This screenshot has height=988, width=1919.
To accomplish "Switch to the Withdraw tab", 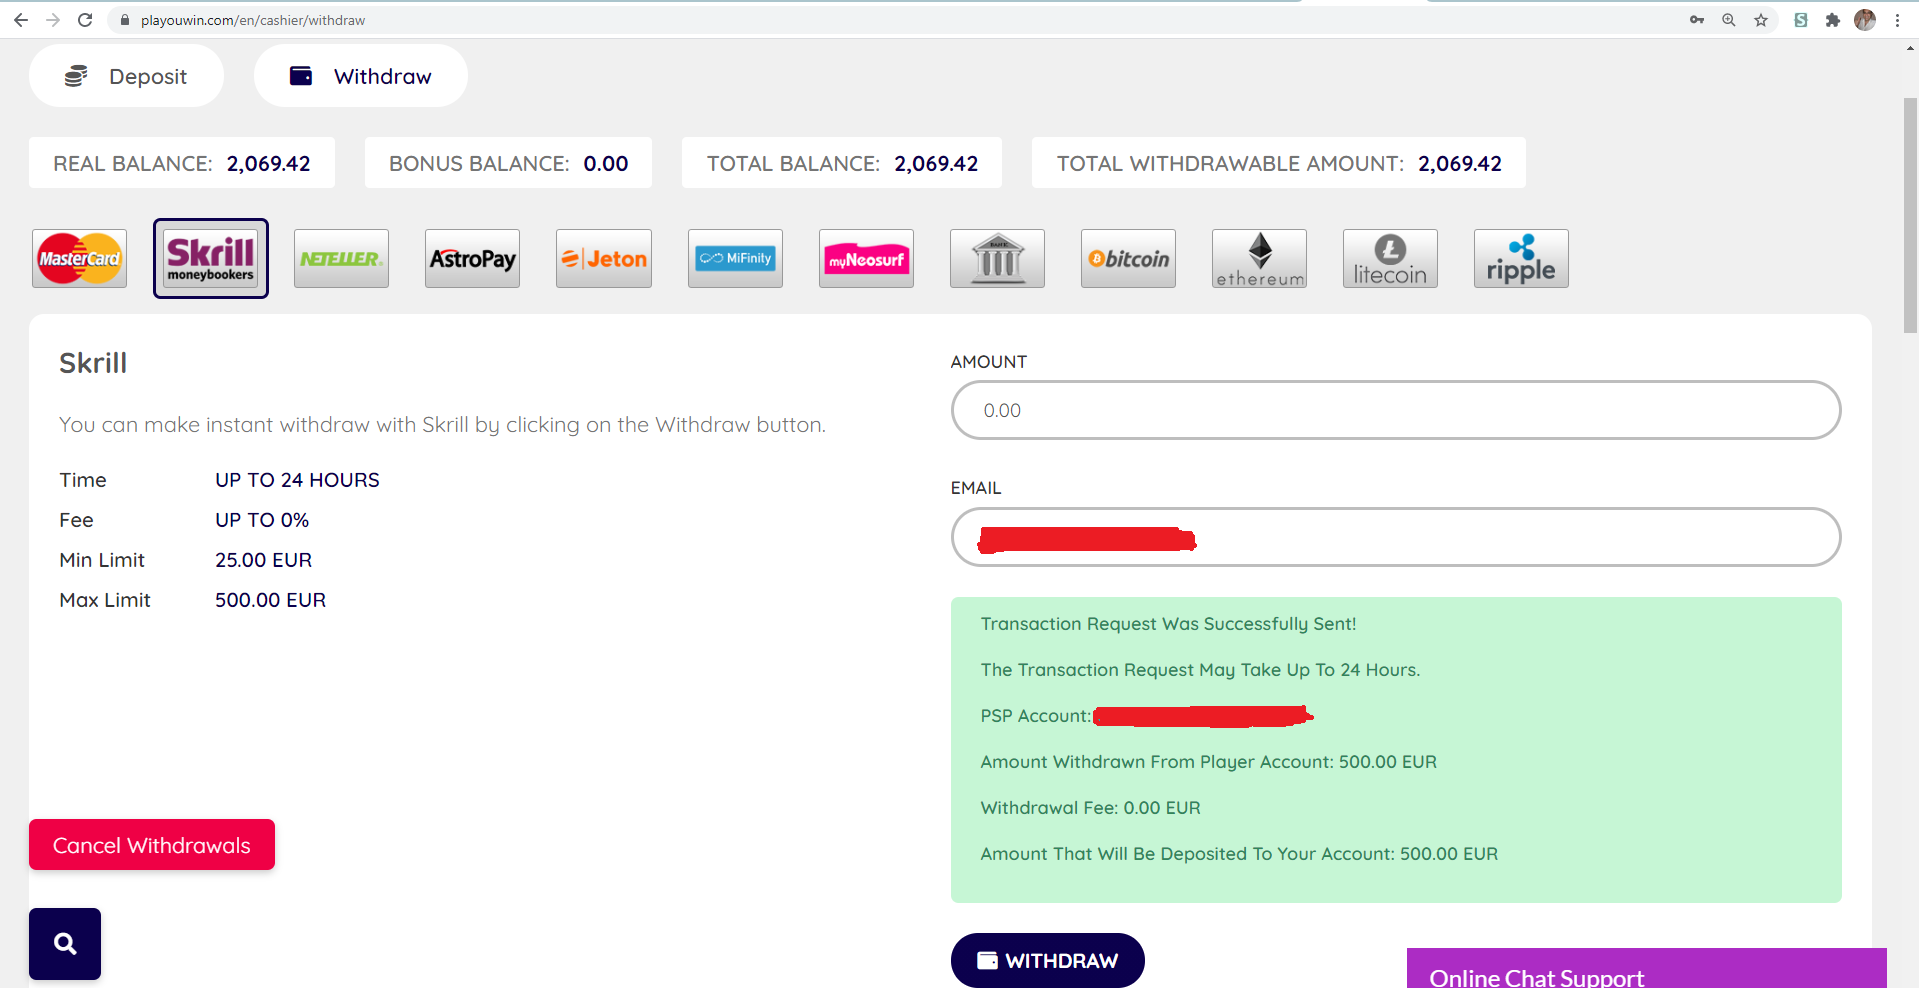I will pos(361,76).
